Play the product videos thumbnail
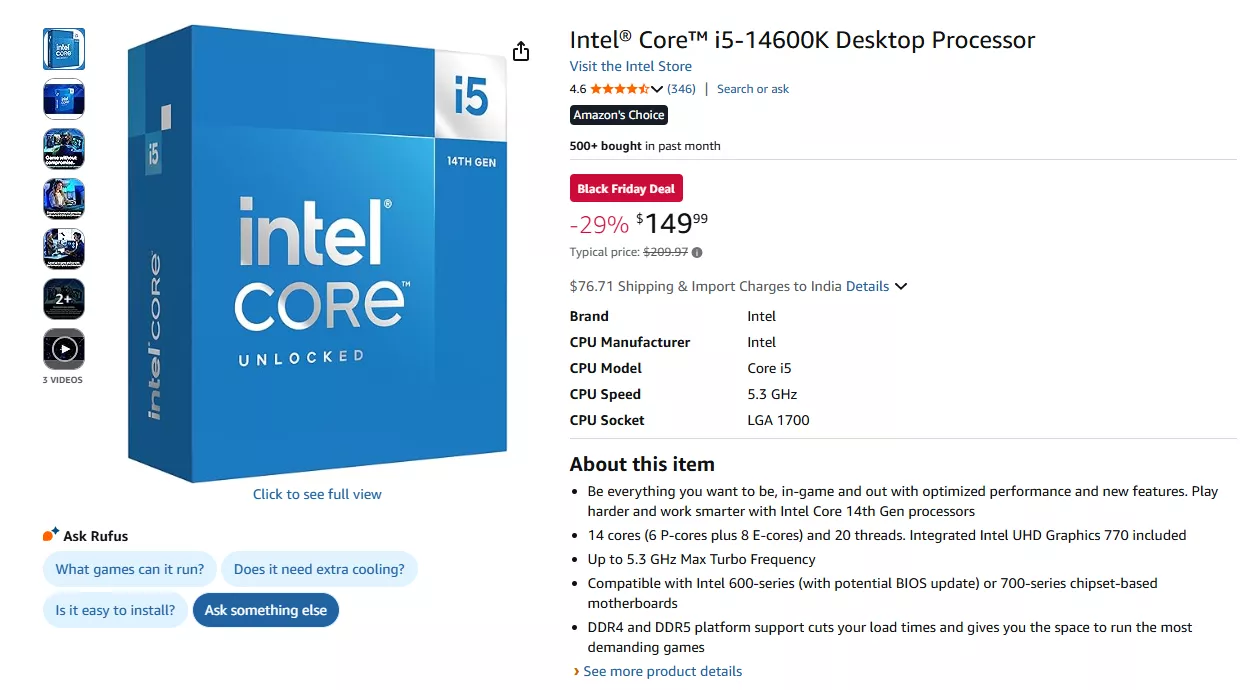Viewport: 1243px width, 690px height. coord(64,349)
